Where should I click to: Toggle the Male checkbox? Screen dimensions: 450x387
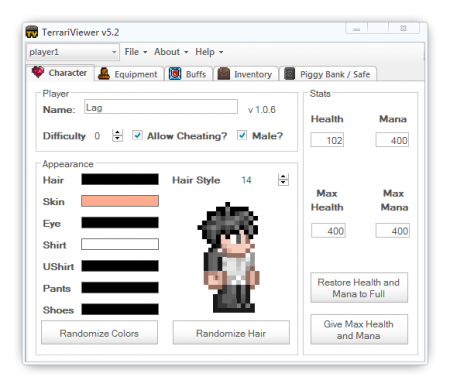(242, 135)
